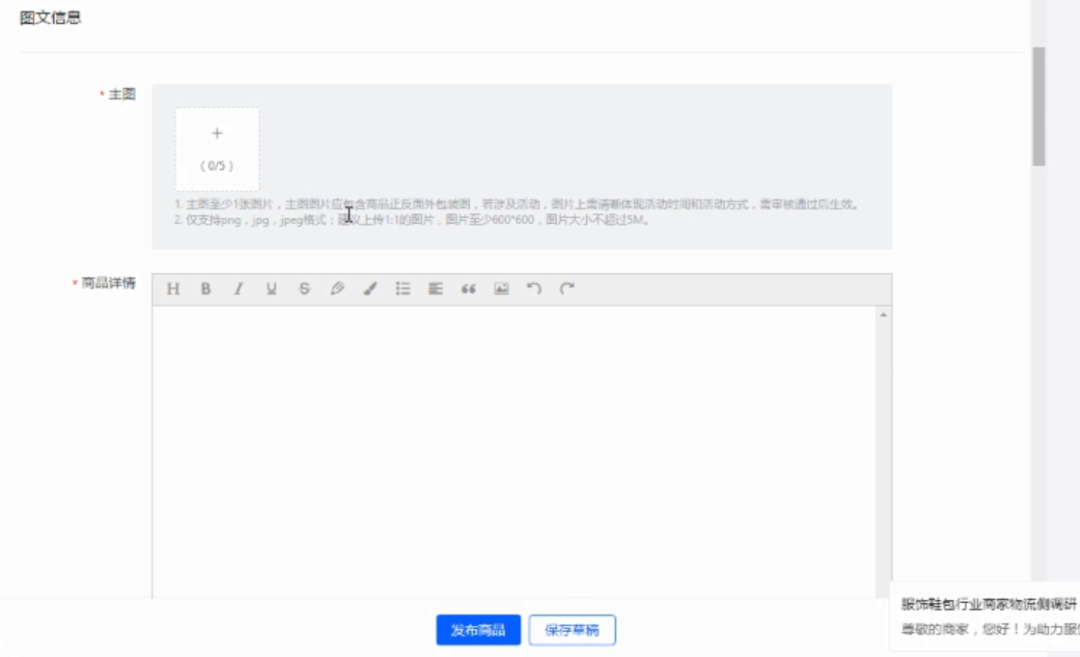Apply Heading format in the editor toolbar
1080x657 pixels.
coord(173,289)
